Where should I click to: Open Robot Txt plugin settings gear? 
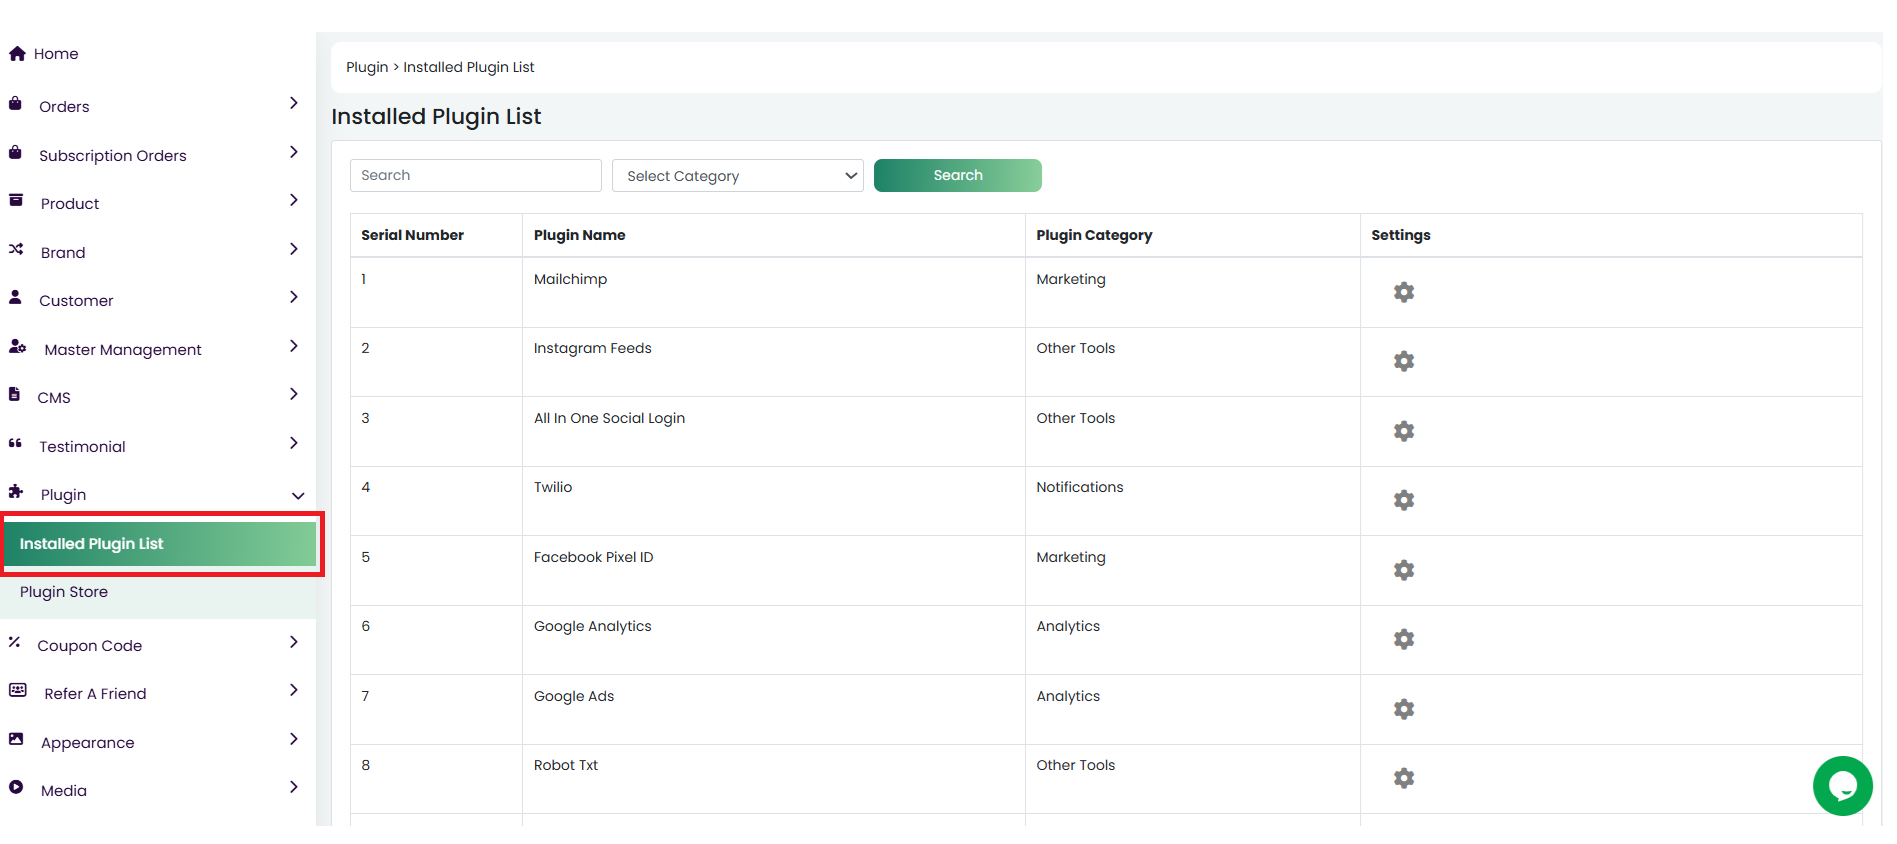(x=1403, y=778)
